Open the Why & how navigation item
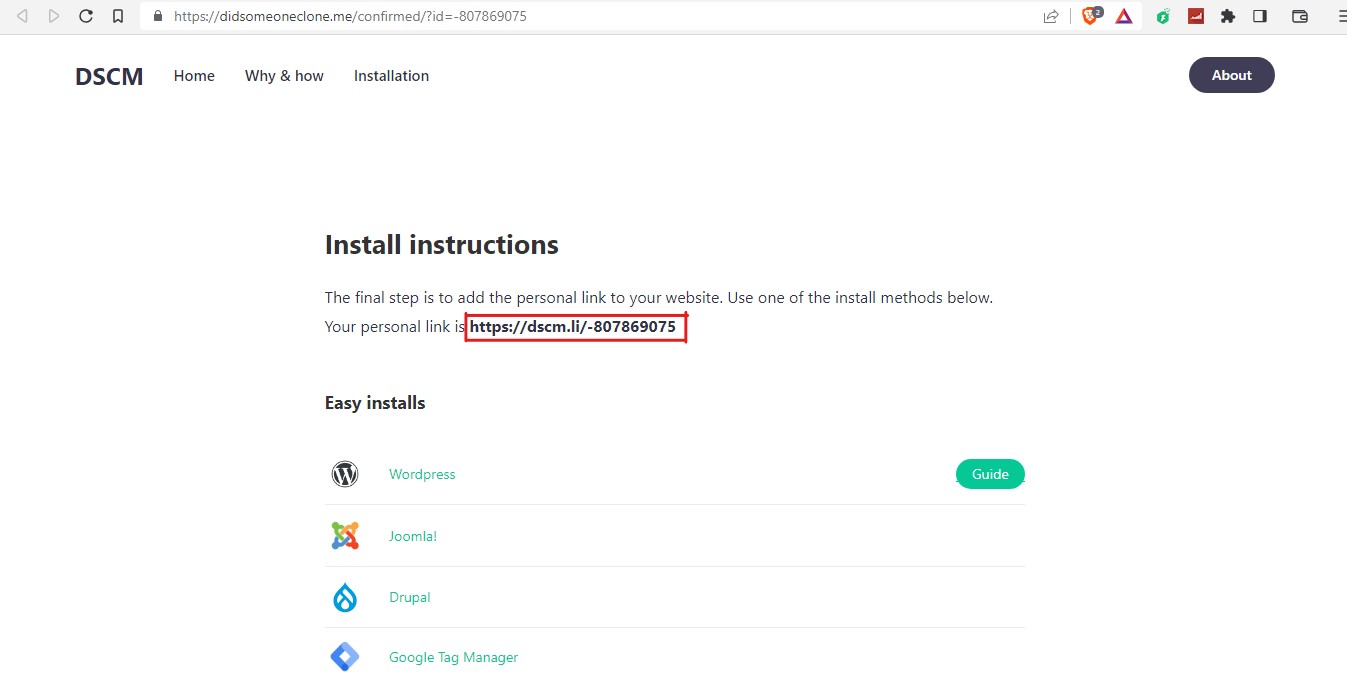 284,76
